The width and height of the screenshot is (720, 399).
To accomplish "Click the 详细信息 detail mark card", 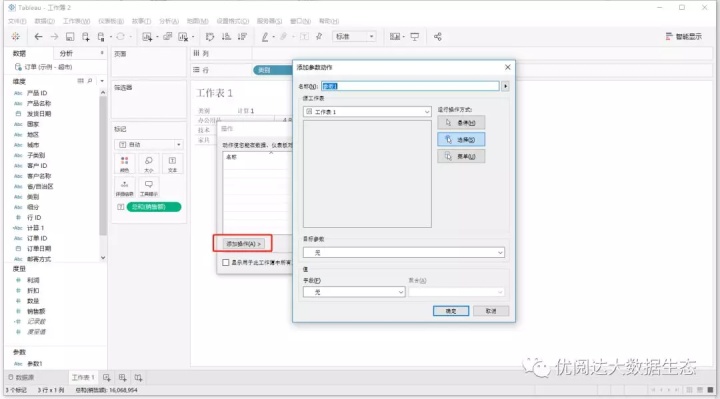I will coord(124,188).
